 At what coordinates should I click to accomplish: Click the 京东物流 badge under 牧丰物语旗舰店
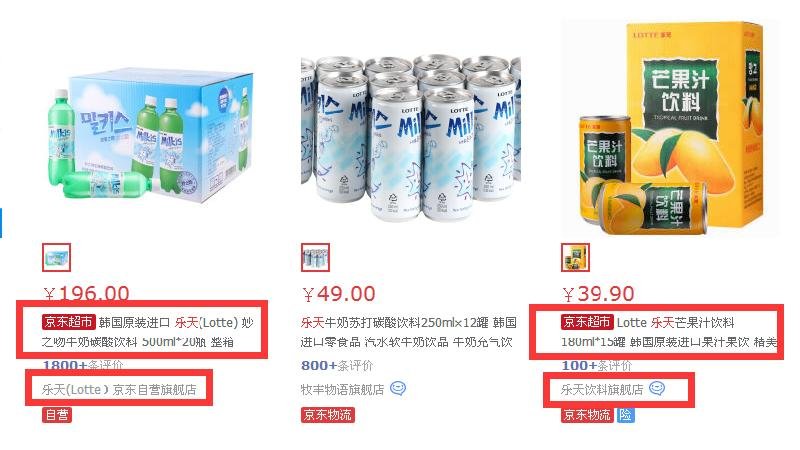point(328,415)
